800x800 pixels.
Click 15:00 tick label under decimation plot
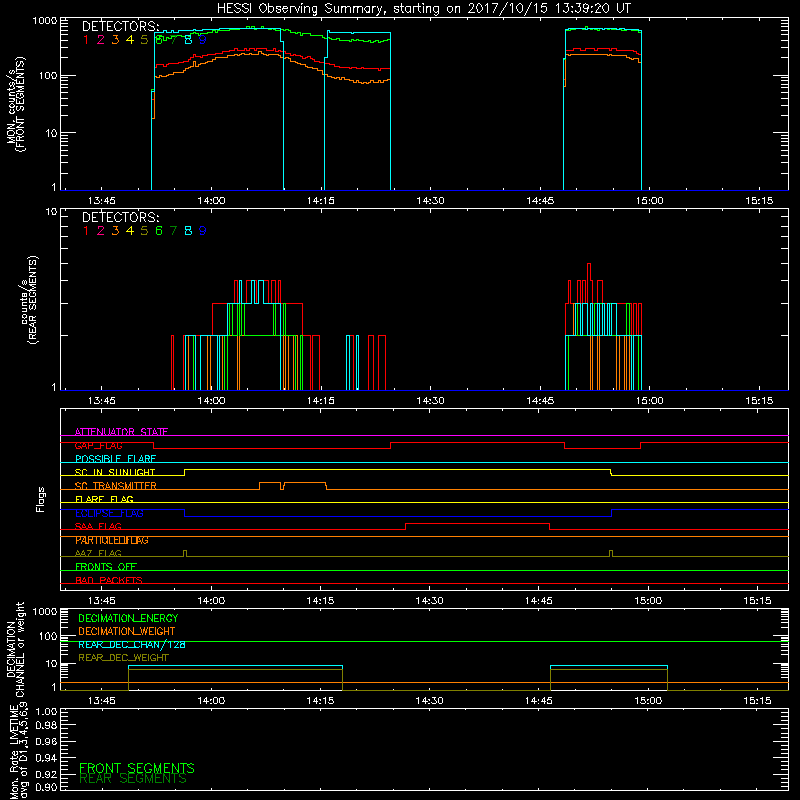coord(648,701)
